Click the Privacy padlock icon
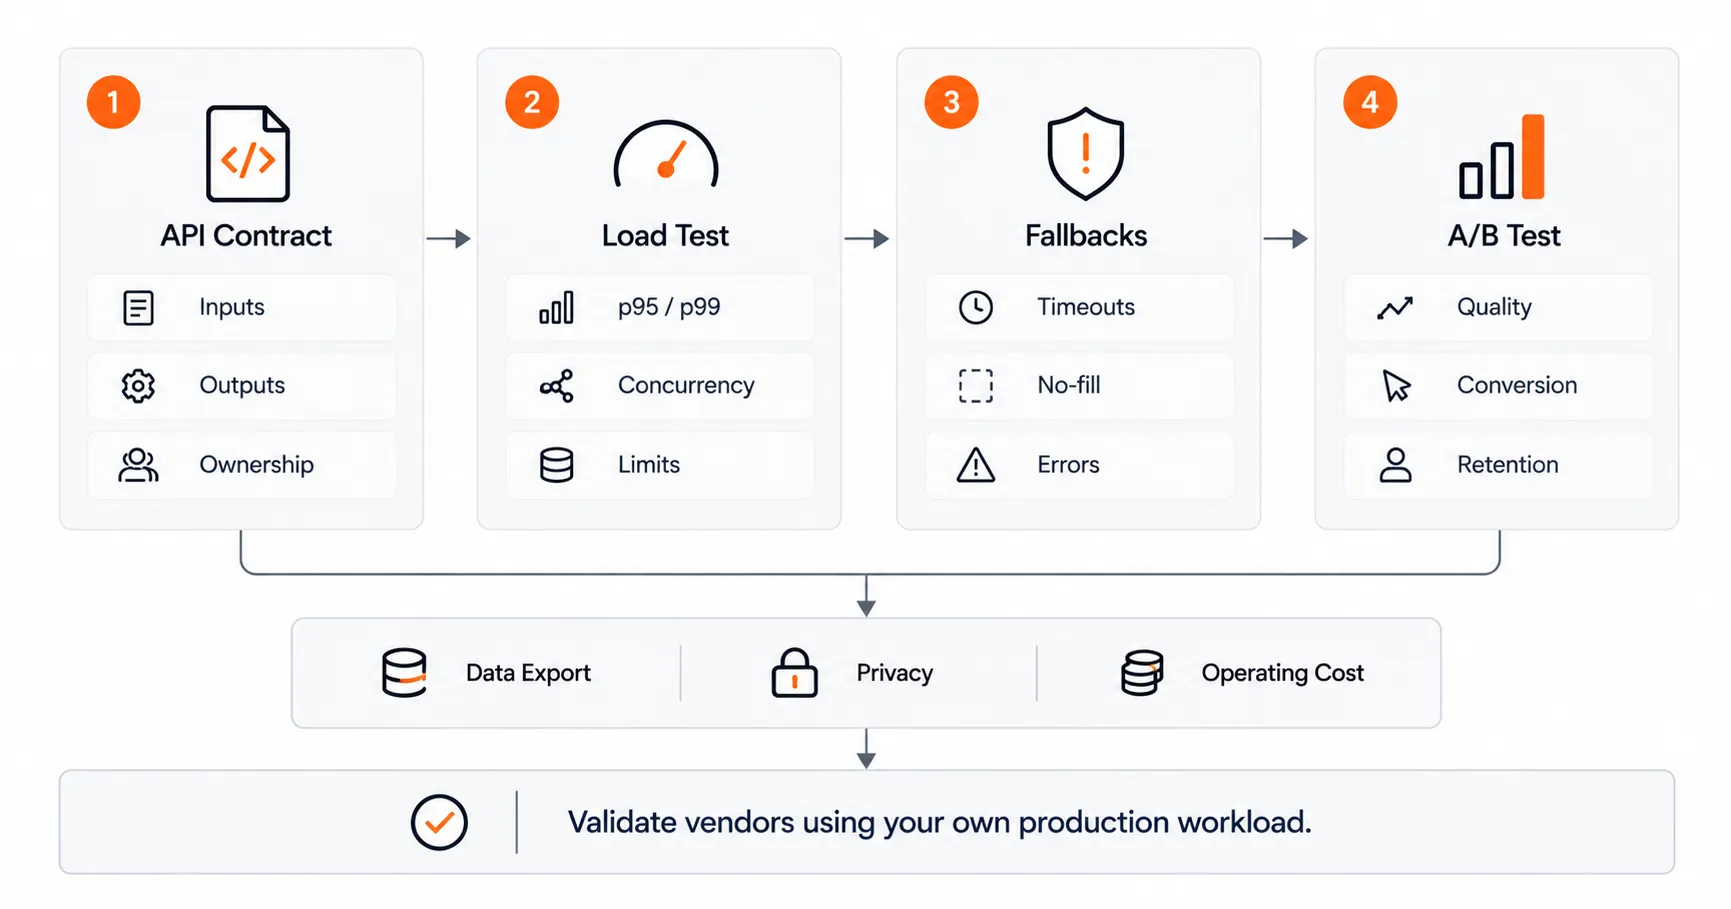 click(794, 672)
